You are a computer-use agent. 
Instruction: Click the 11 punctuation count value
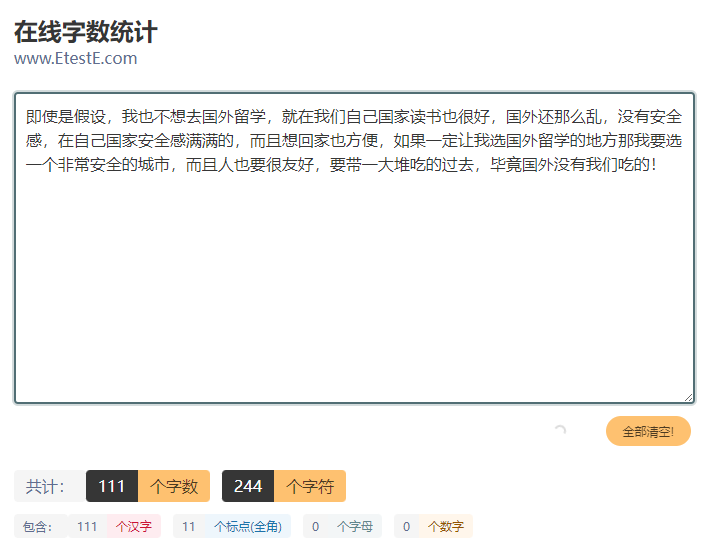[189, 526]
